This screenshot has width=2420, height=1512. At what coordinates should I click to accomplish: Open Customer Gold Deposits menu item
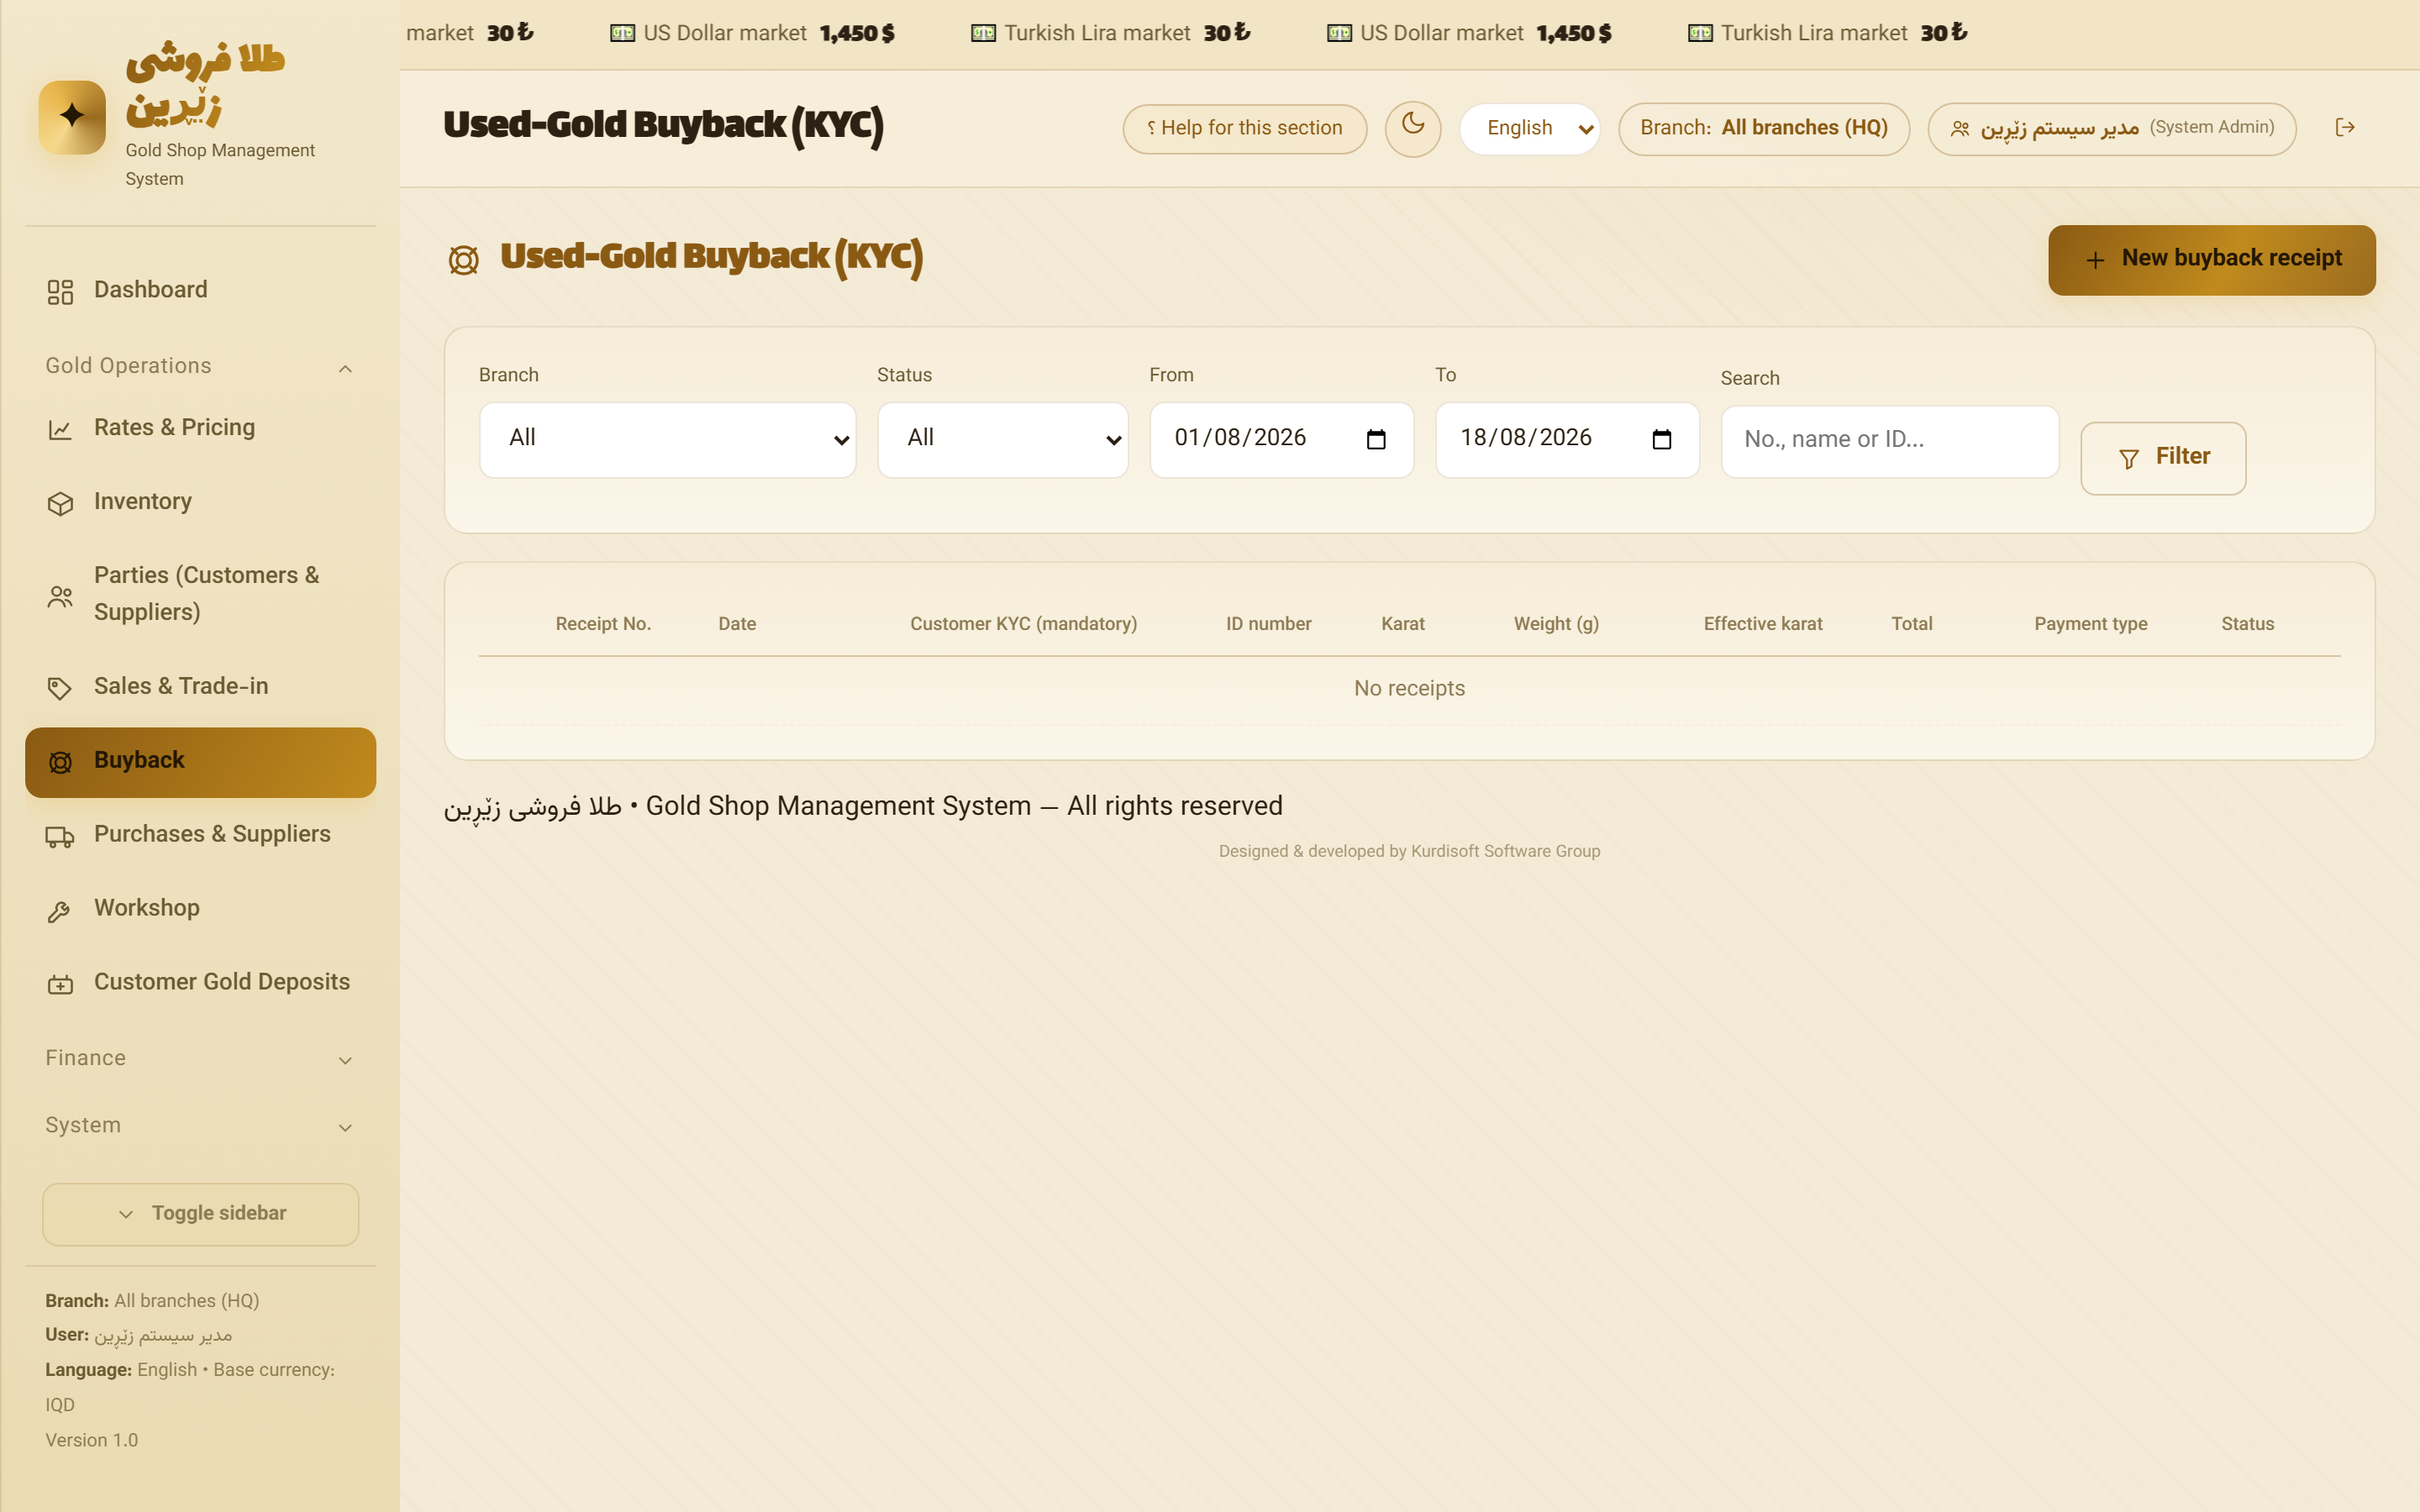(x=200, y=984)
